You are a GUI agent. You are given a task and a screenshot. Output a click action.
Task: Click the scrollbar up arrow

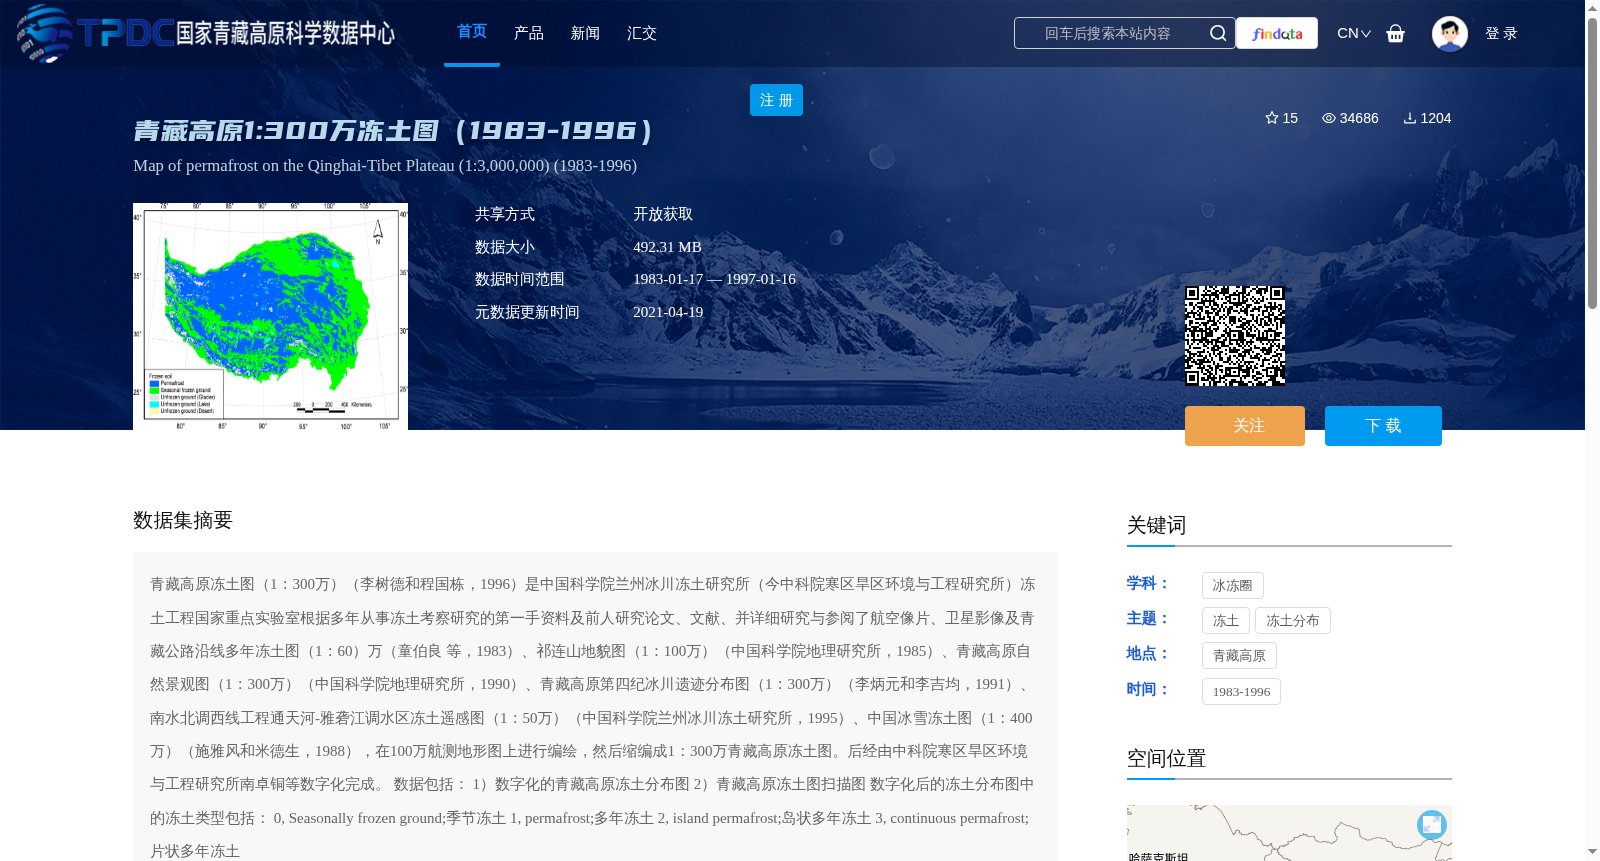pyautogui.click(x=1592, y=8)
